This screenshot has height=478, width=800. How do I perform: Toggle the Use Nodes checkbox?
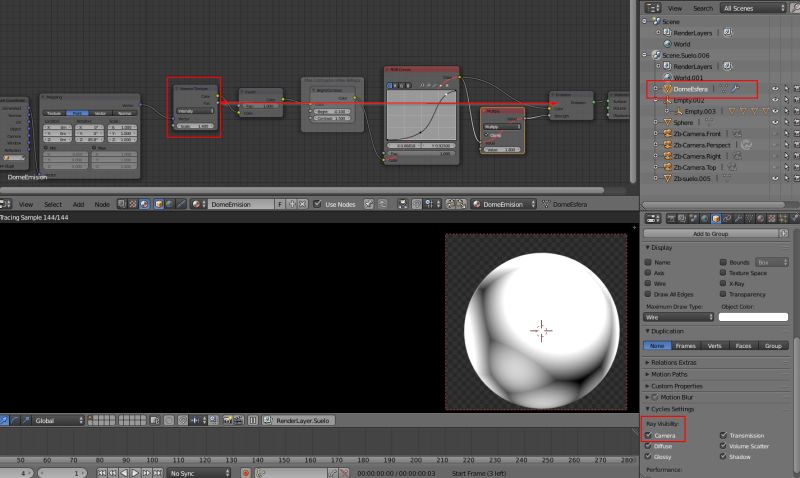317,204
